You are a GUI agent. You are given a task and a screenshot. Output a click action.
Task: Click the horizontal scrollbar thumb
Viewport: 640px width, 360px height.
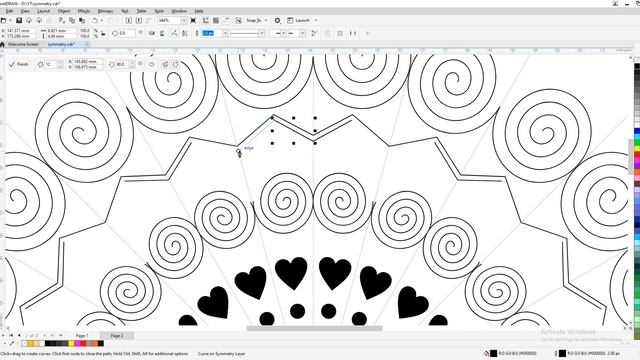pyautogui.click(x=314, y=328)
